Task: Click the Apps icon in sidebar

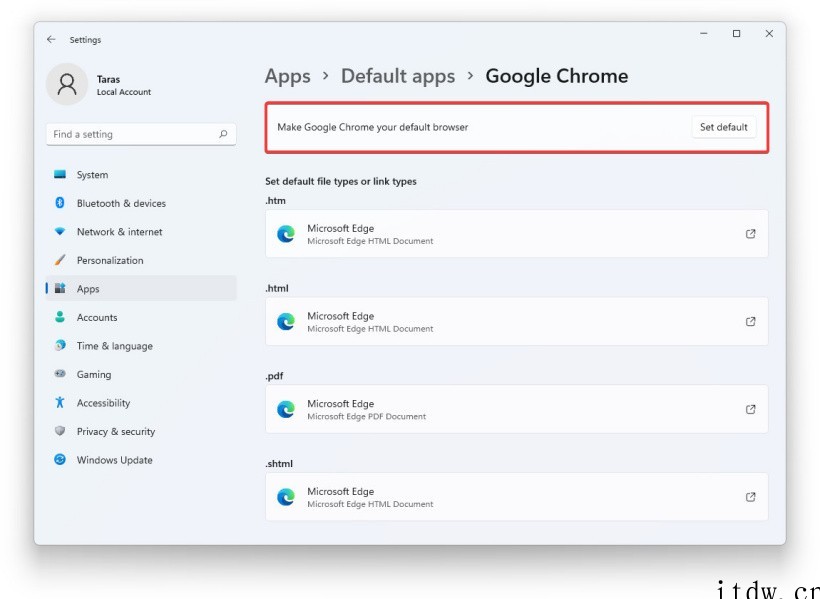Action: (60, 288)
